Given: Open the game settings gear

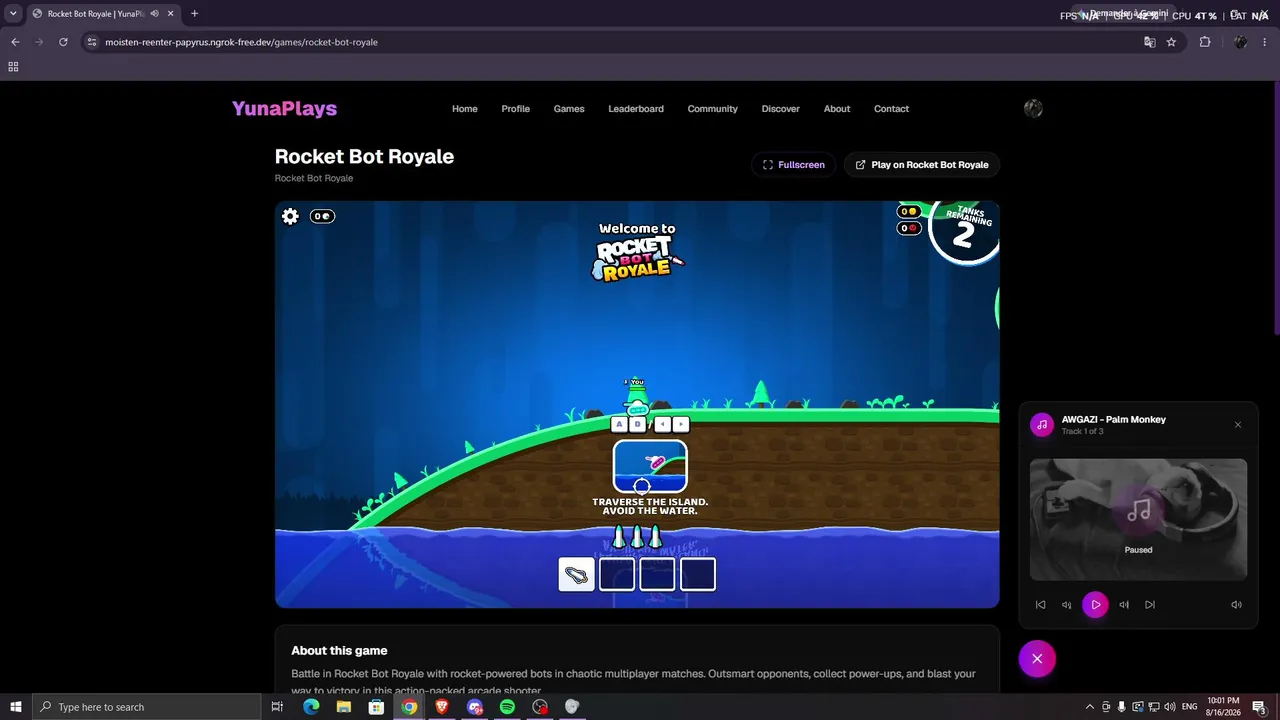Looking at the screenshot, I should pyautogui.click(x=290, y=216).
